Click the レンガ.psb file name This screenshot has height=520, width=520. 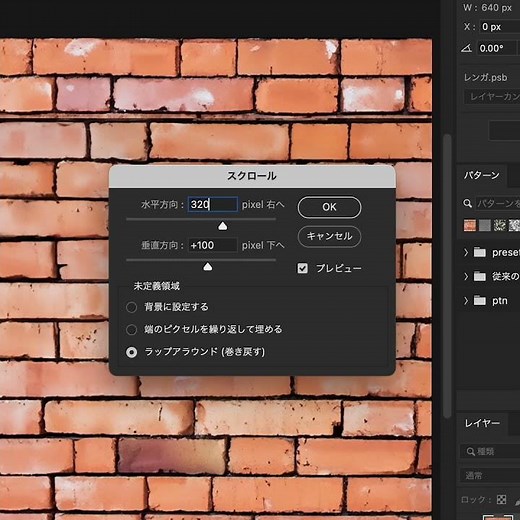pos(485,78)
